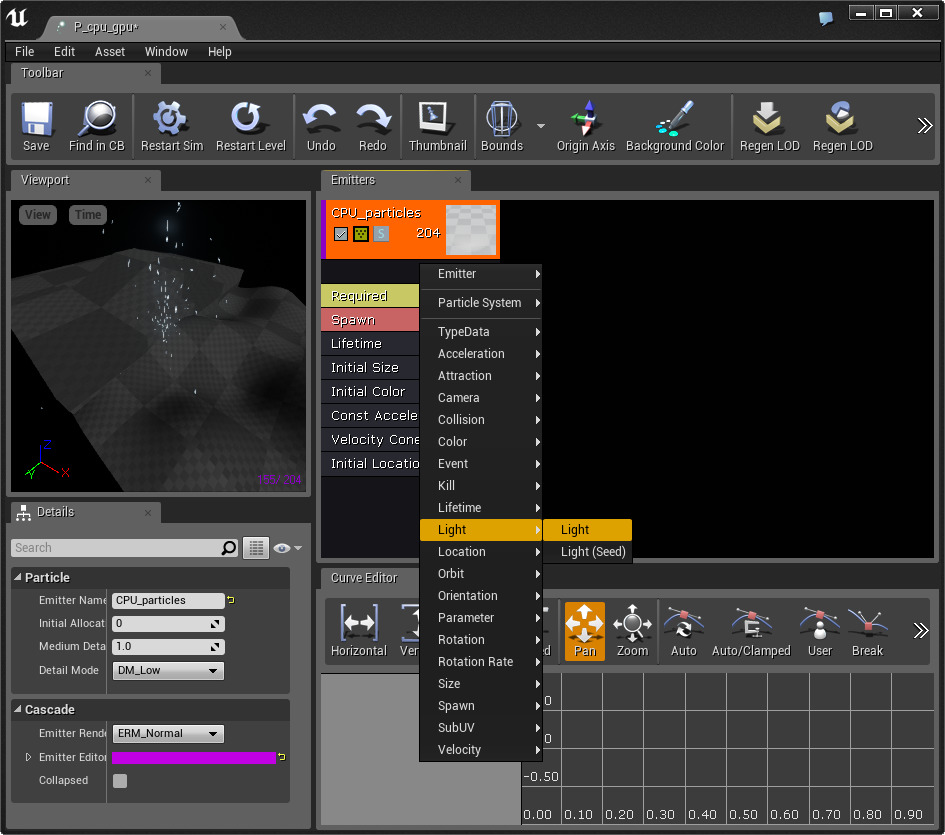Open the Emitter Render ERM_Normal dropdown

coord(168,734)
